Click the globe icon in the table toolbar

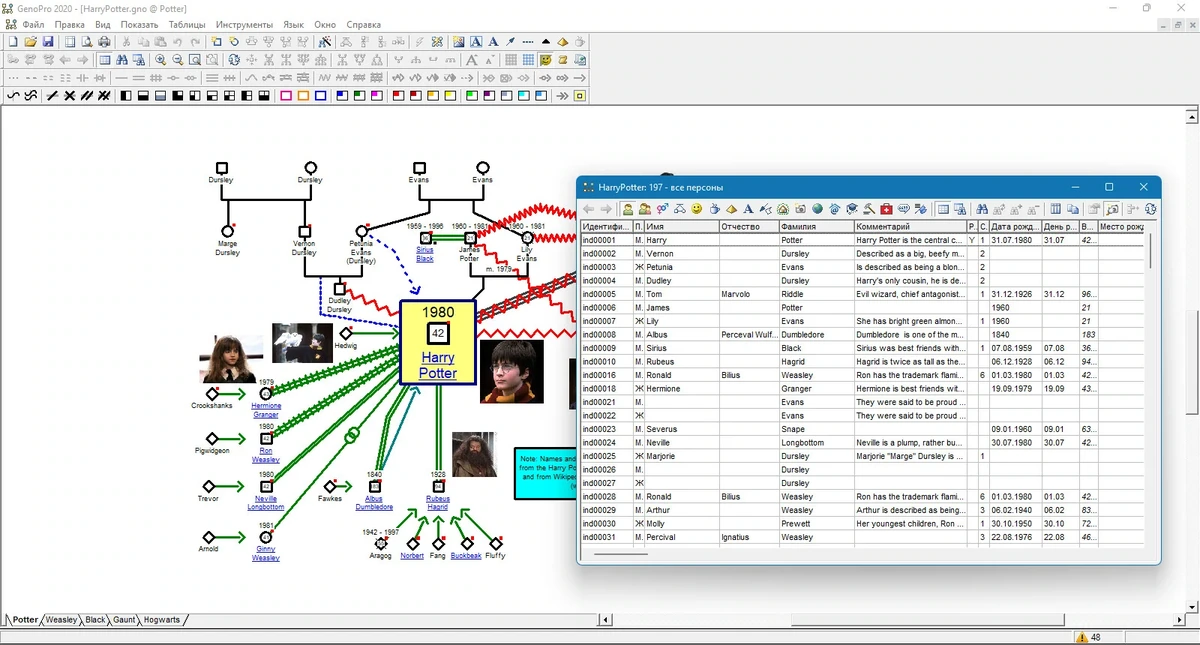(816, 209)
